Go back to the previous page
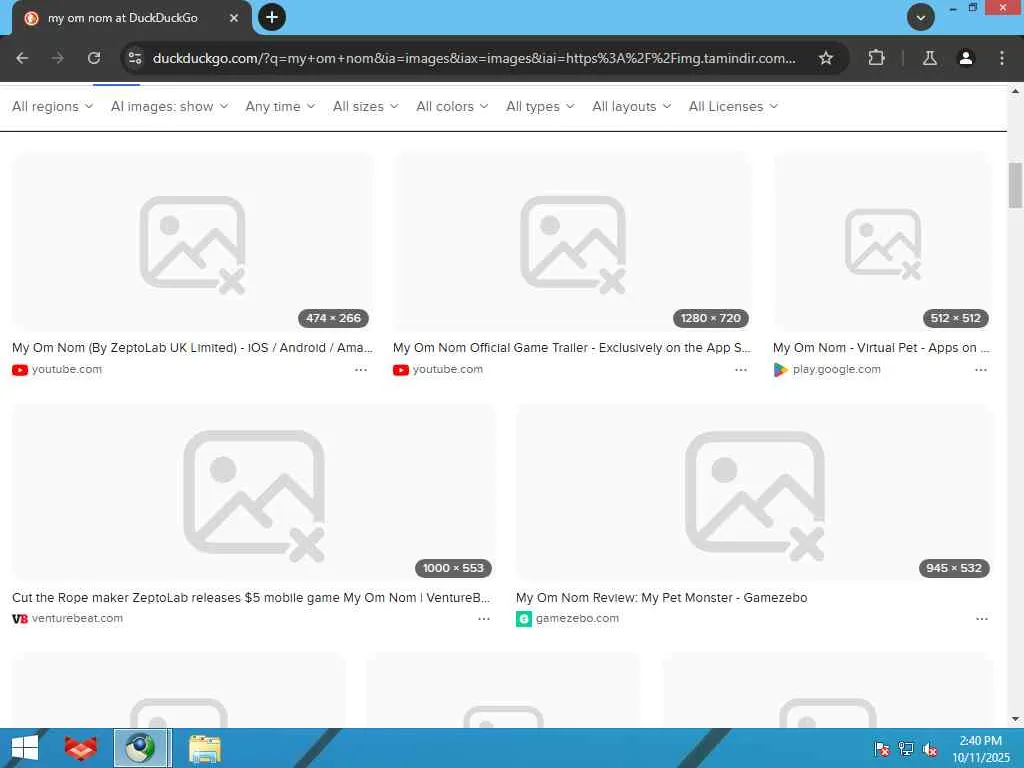The width and height of the screenshot is (1024, 768). pyautogui.click(x=22, y=58)
